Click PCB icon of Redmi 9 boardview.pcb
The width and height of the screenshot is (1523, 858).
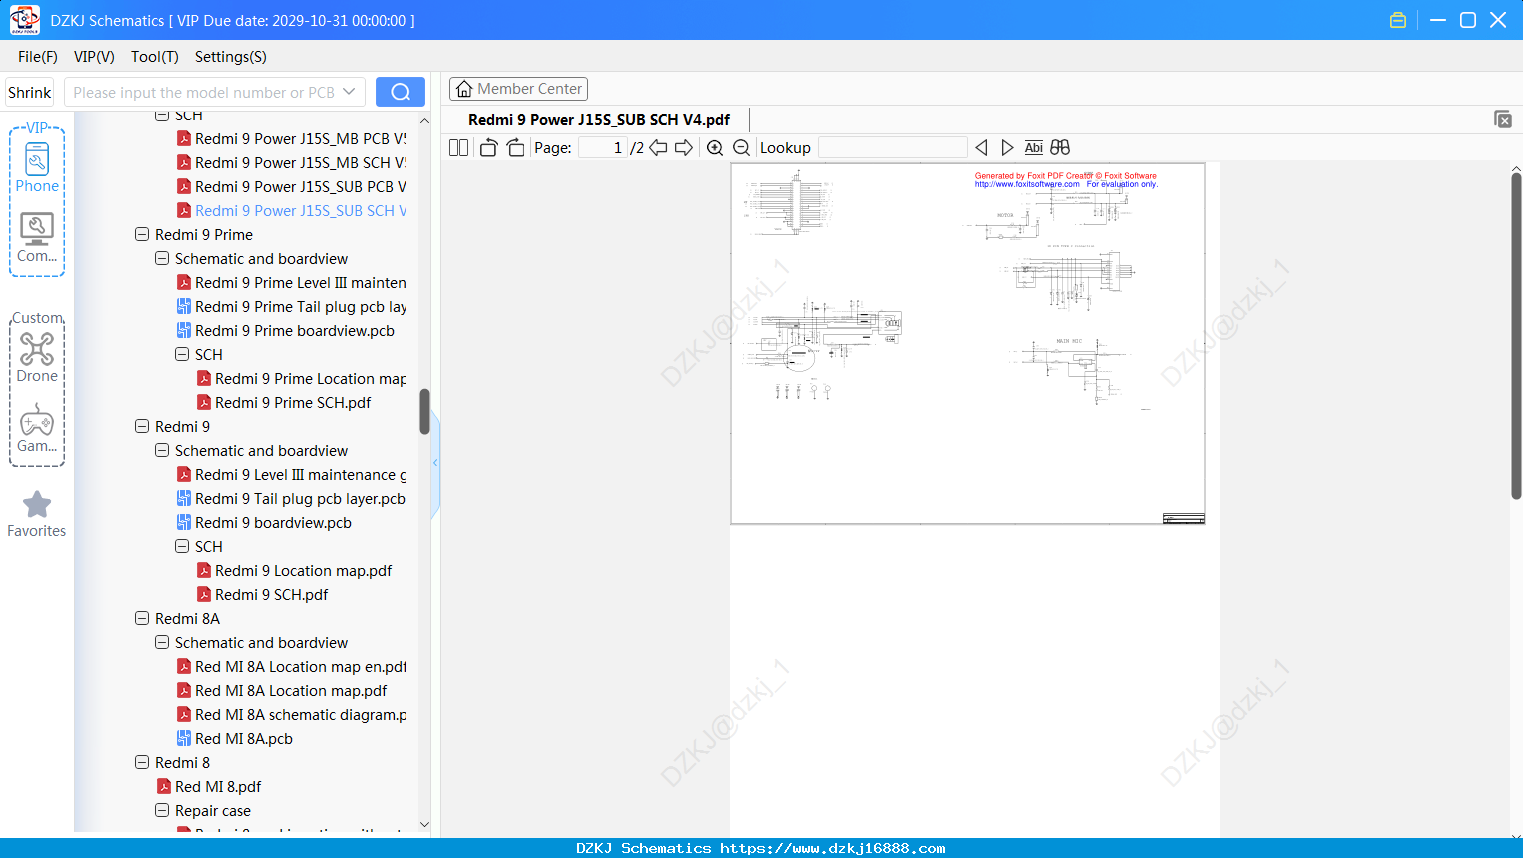[x=184, y=523]
